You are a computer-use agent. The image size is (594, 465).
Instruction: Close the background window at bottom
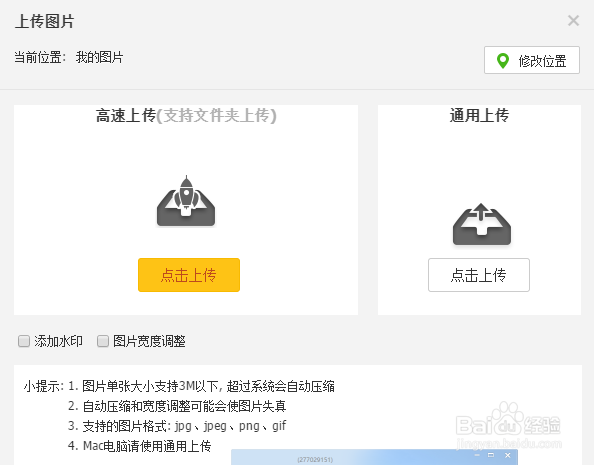(x=508, y=455)
